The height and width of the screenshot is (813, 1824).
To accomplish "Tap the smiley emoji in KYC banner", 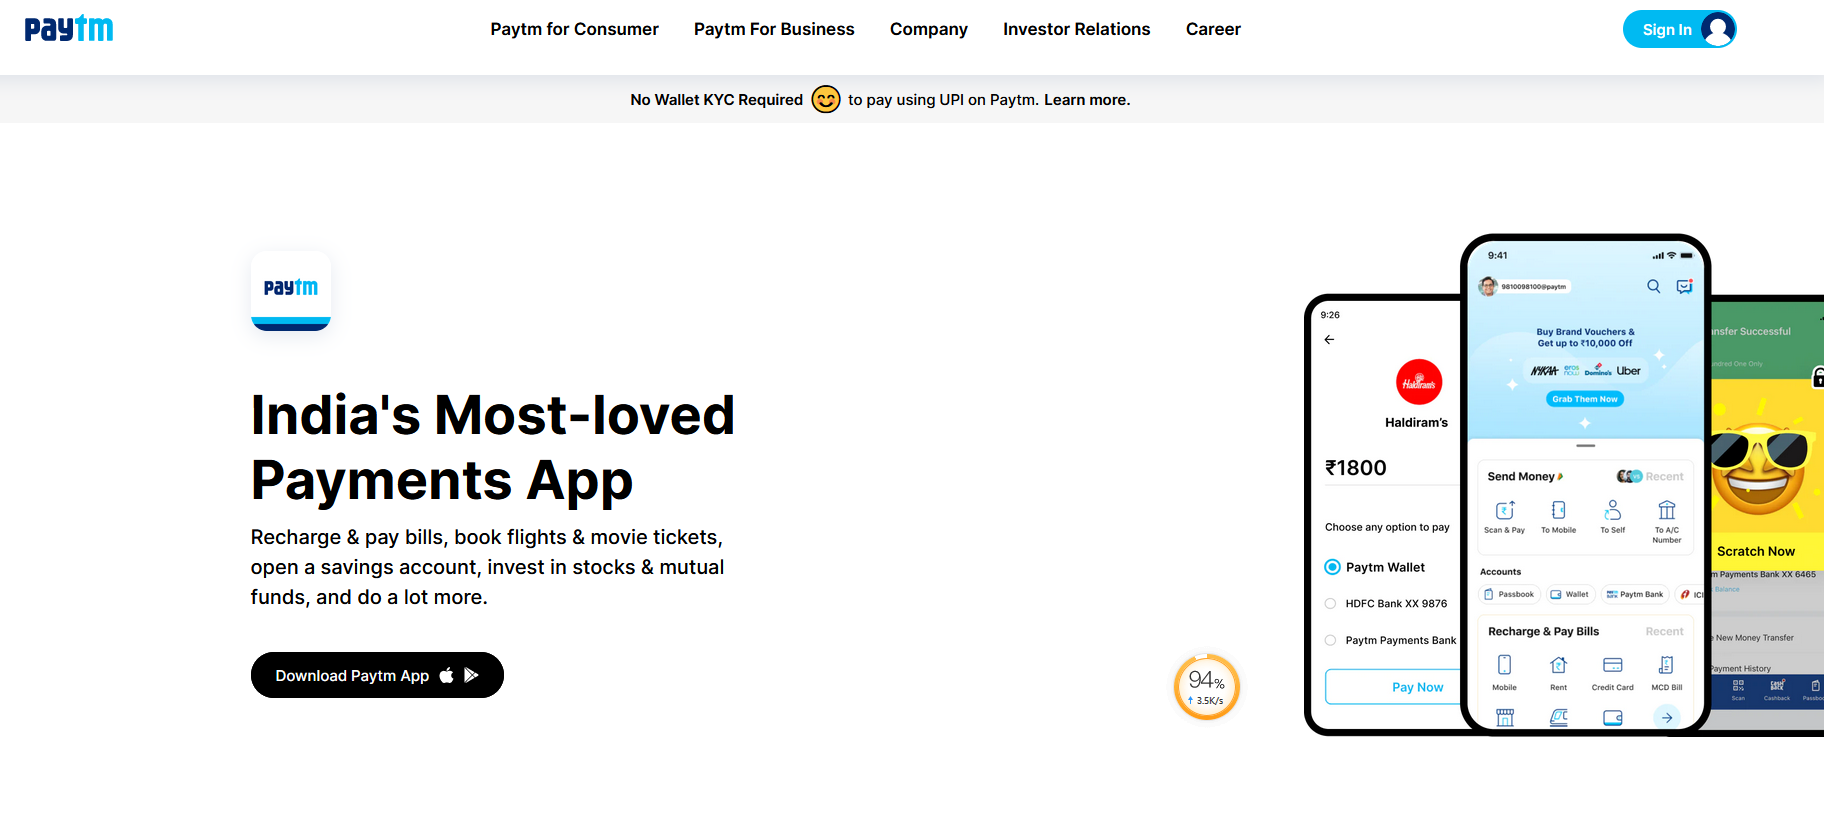I will tap(826, 99).
